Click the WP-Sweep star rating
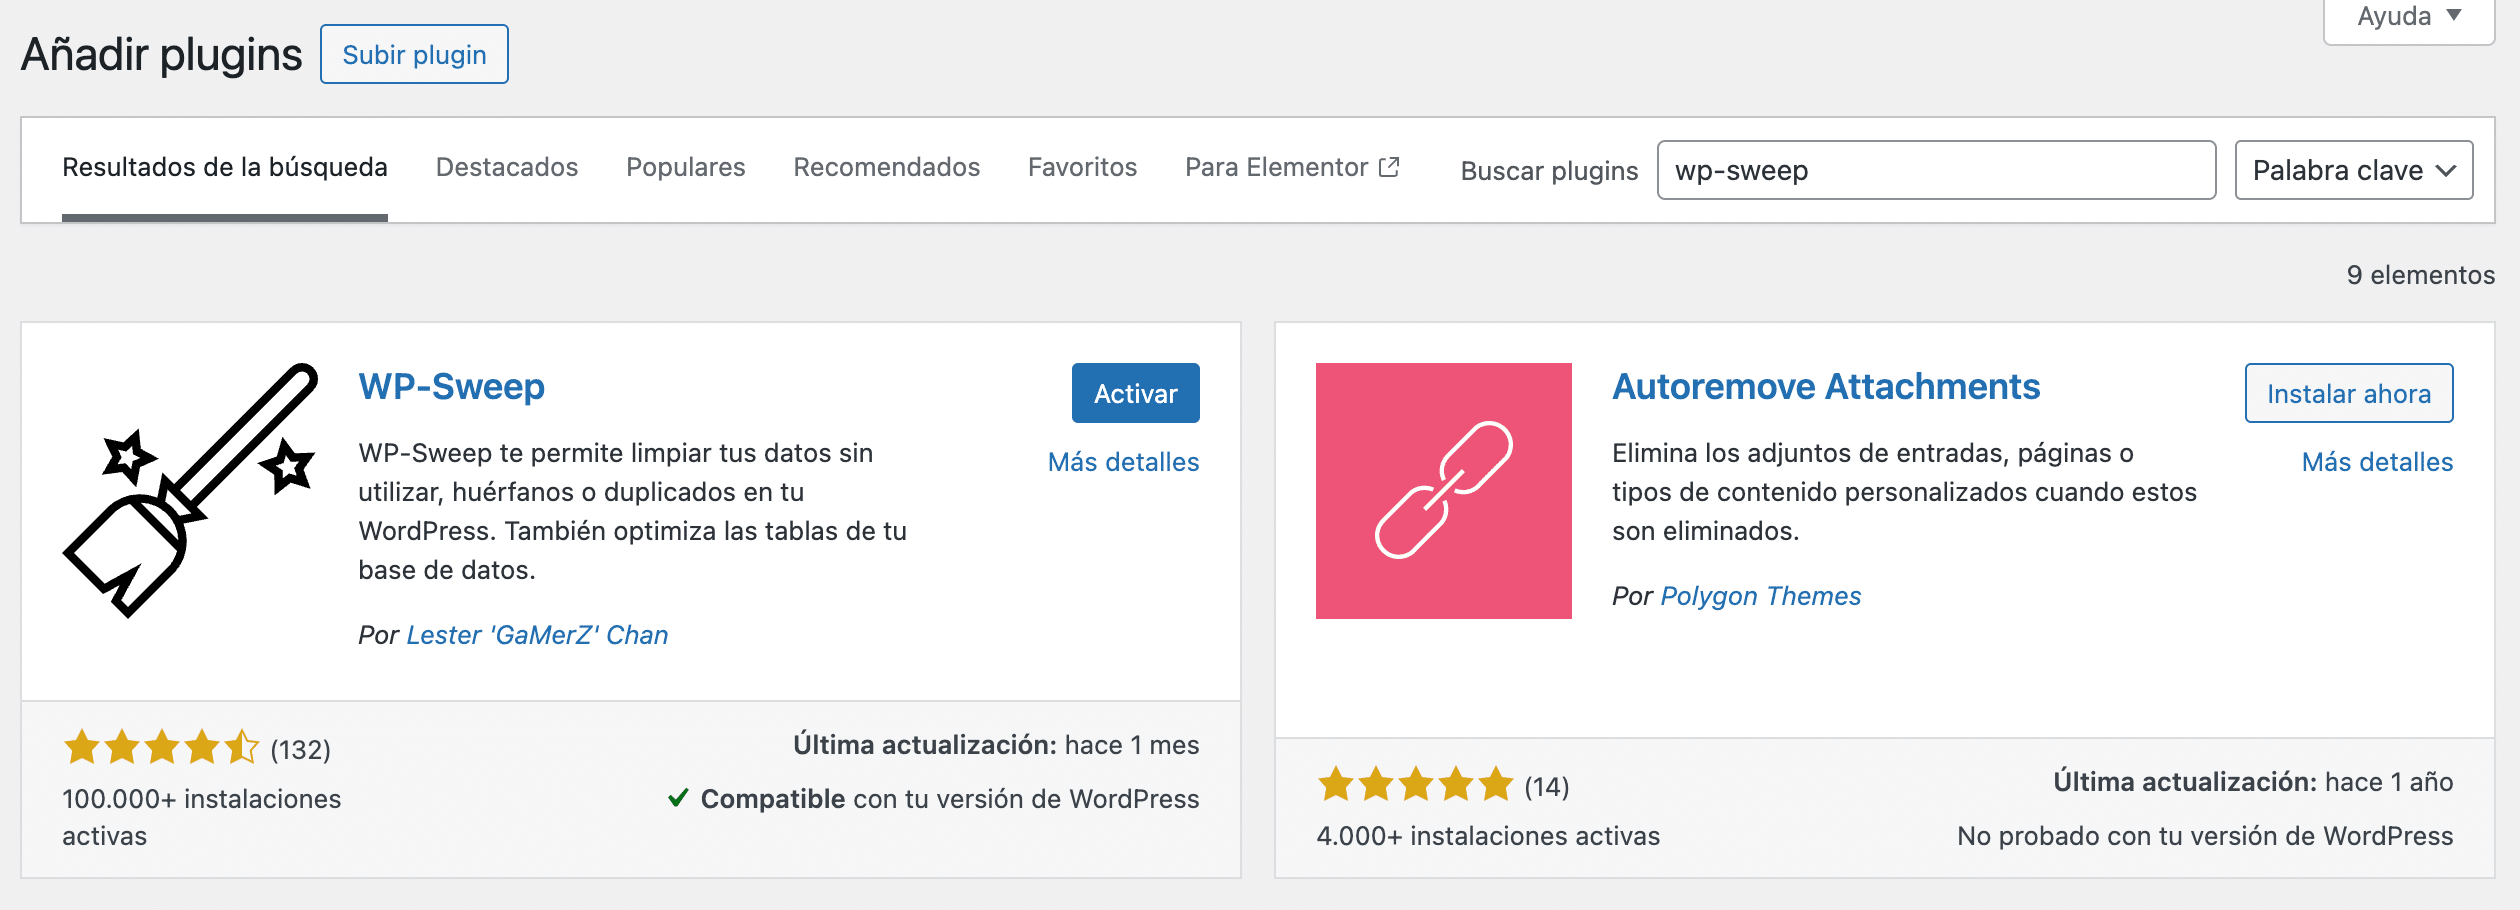 [161, 748]
